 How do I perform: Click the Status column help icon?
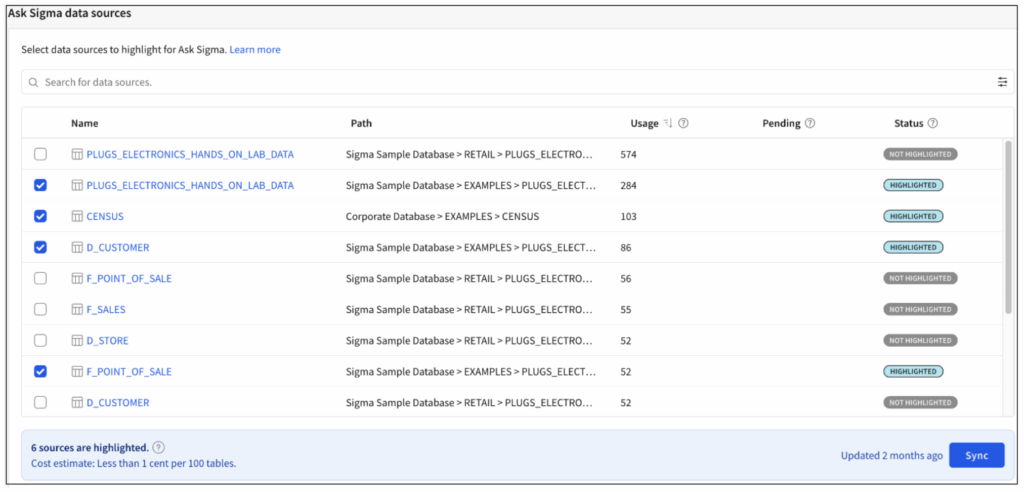(932, 124)
